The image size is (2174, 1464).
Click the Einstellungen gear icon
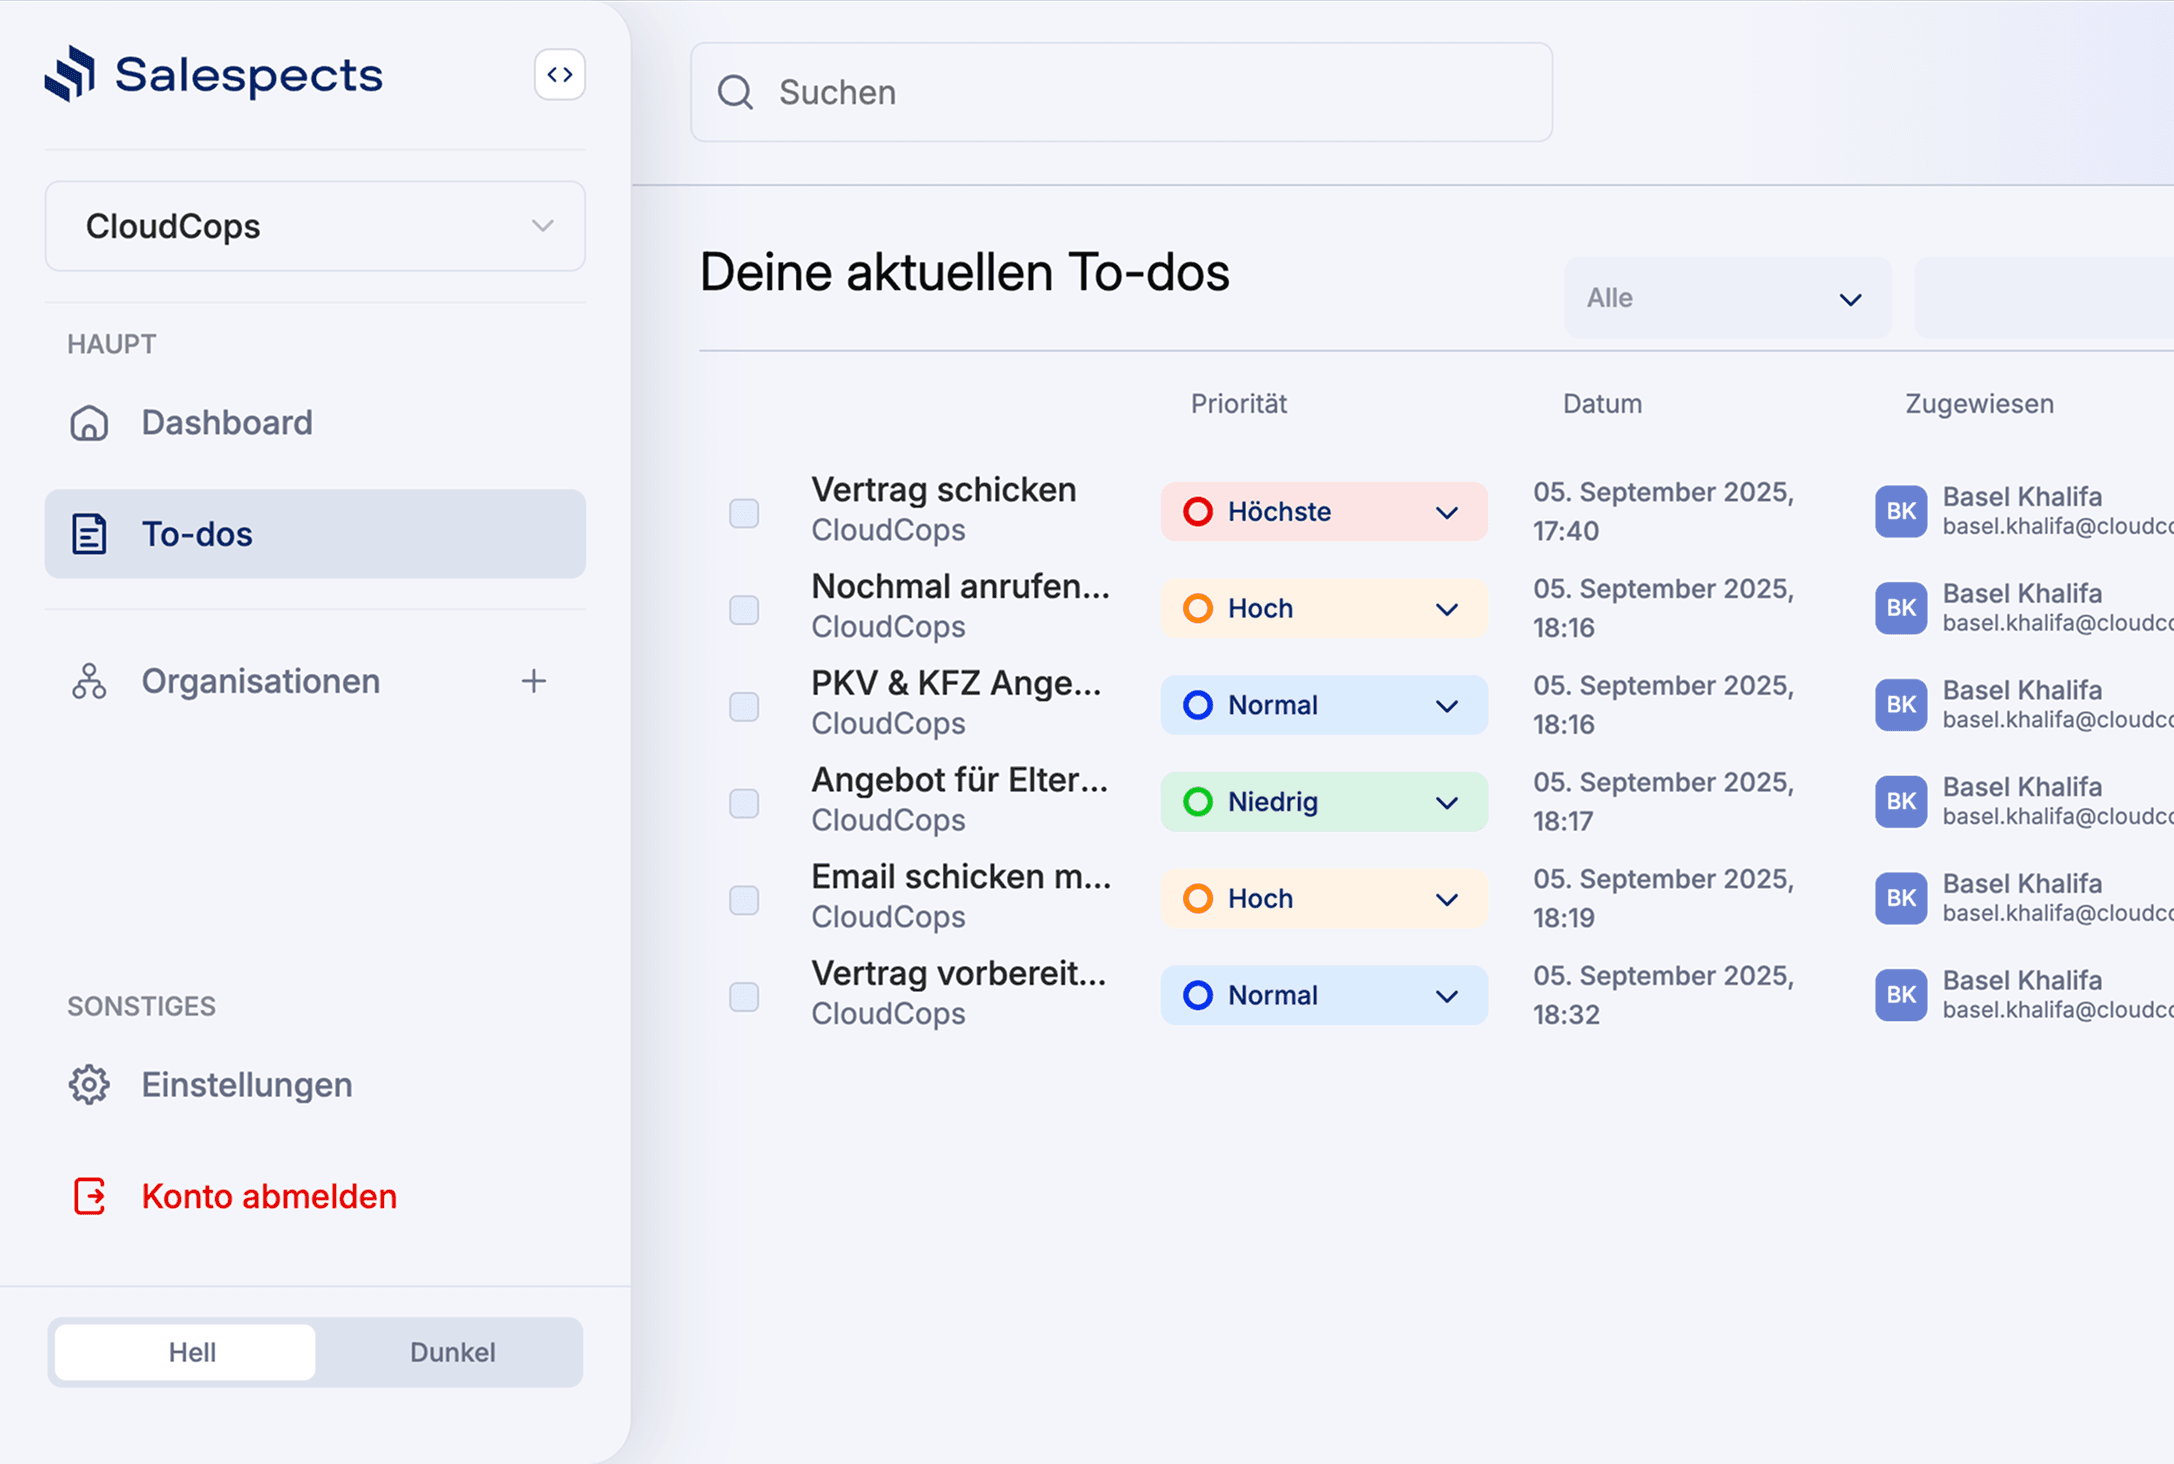click(89, 1085)
